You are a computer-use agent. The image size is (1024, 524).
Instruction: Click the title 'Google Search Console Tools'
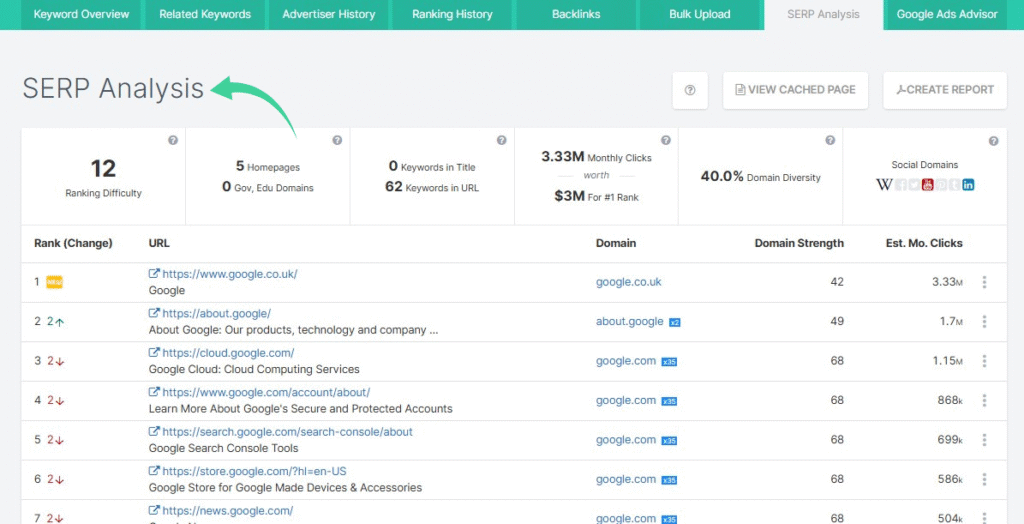tap(223, 448)
